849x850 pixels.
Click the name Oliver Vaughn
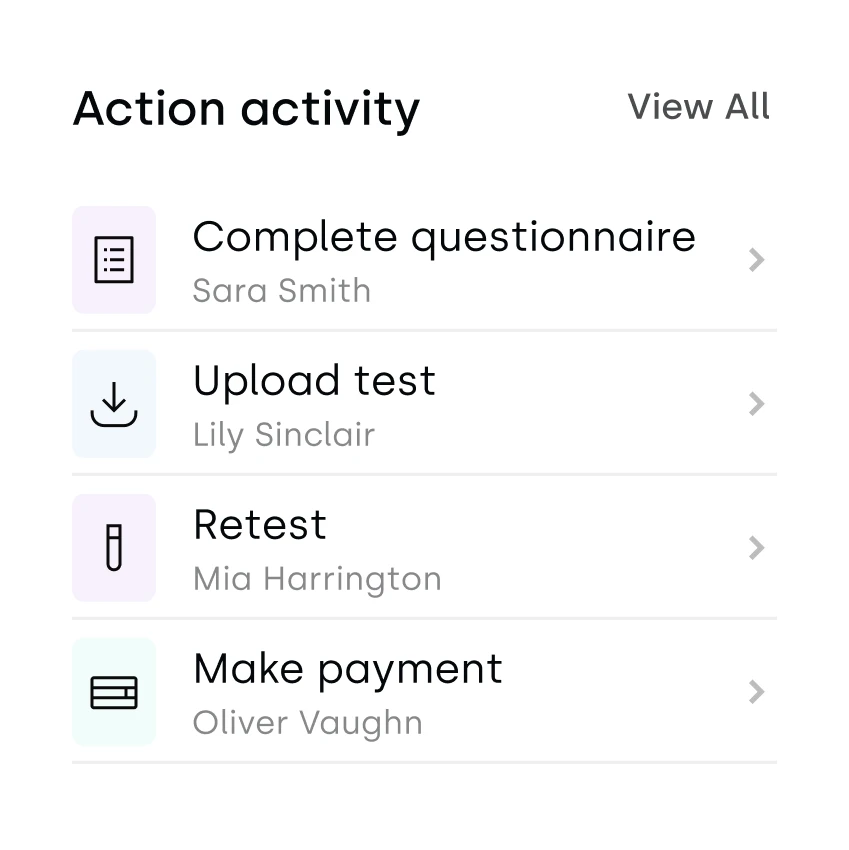coord(307,723)
